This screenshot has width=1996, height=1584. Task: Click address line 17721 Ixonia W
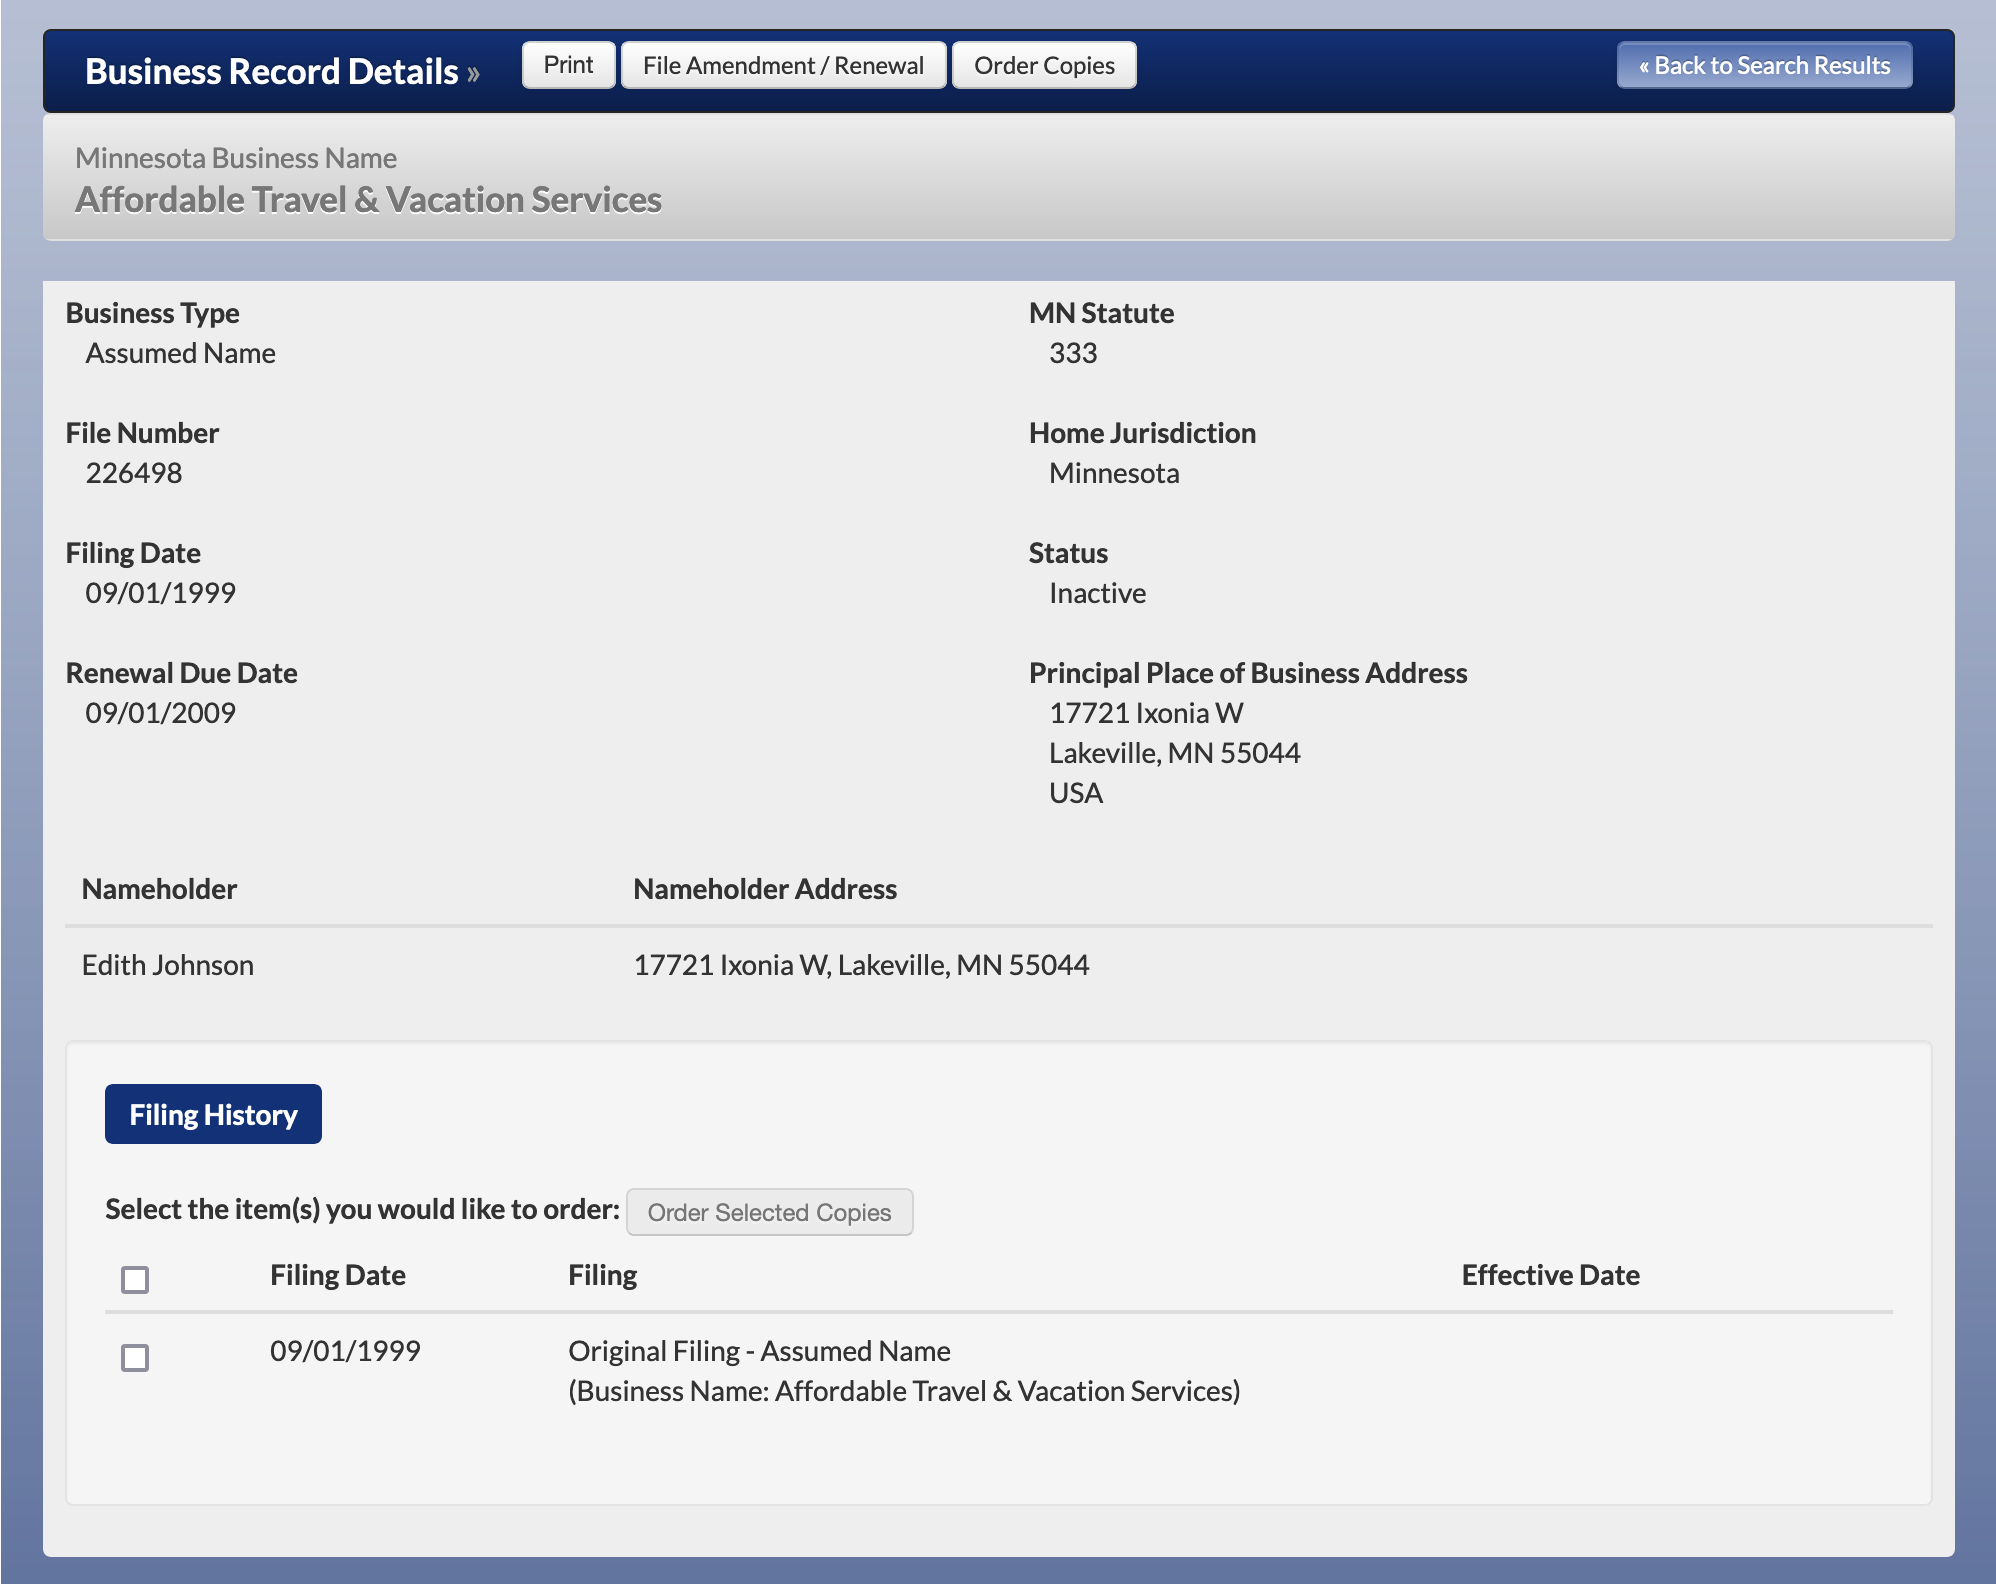pyautogui.click(x=1146, y=713)
